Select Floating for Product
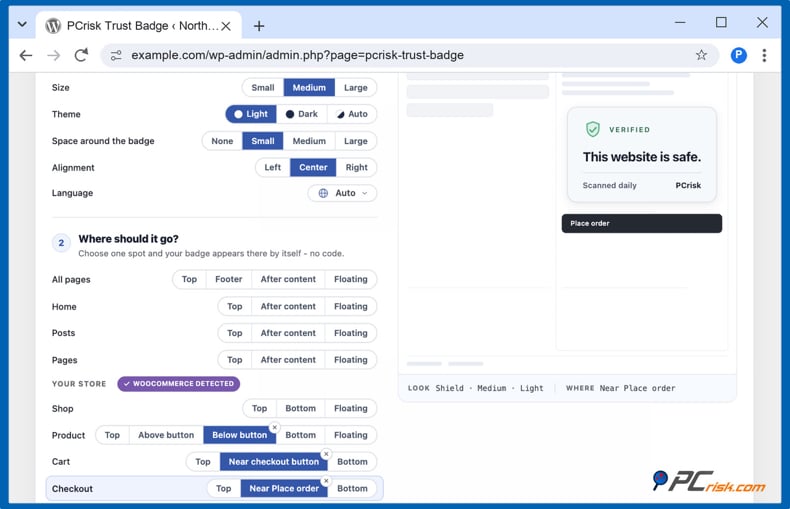Image resolution: width=790 pixels, height=509 pixels. click(351, 435)
